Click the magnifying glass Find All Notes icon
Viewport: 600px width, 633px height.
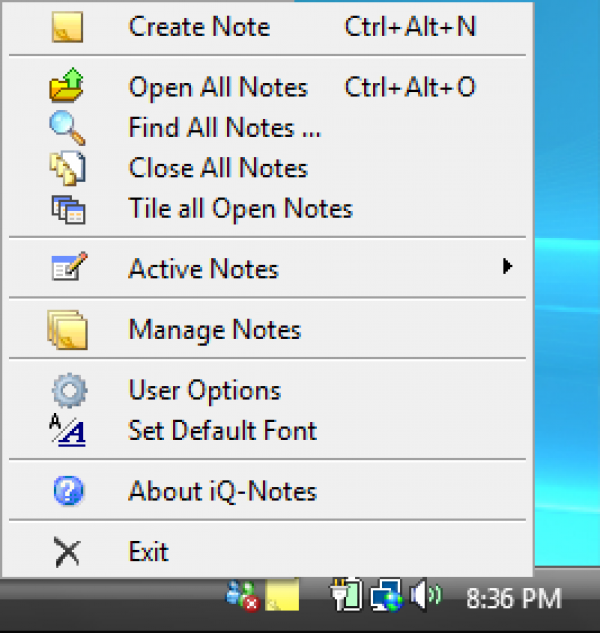(x=67, y=129)
